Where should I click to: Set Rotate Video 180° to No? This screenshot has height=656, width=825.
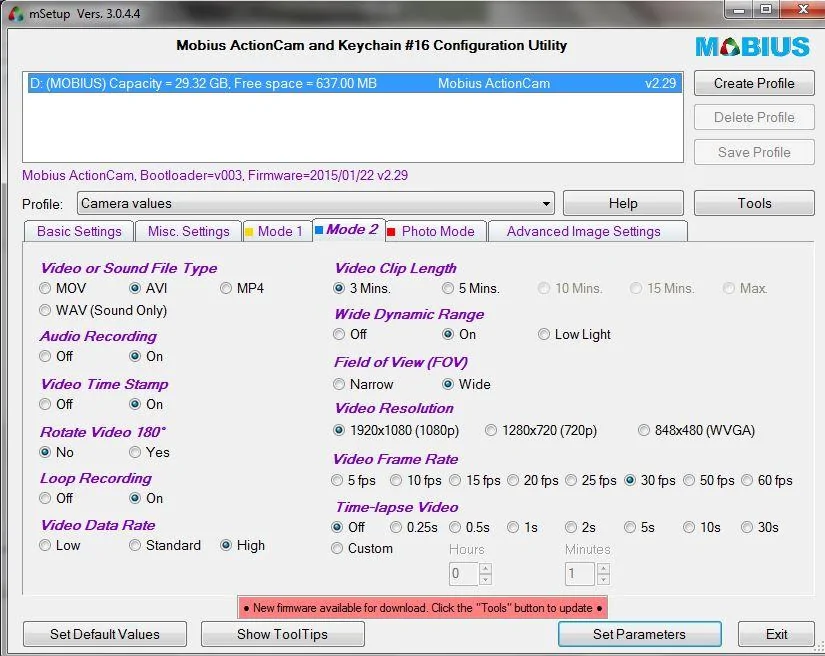coord(56,452)
